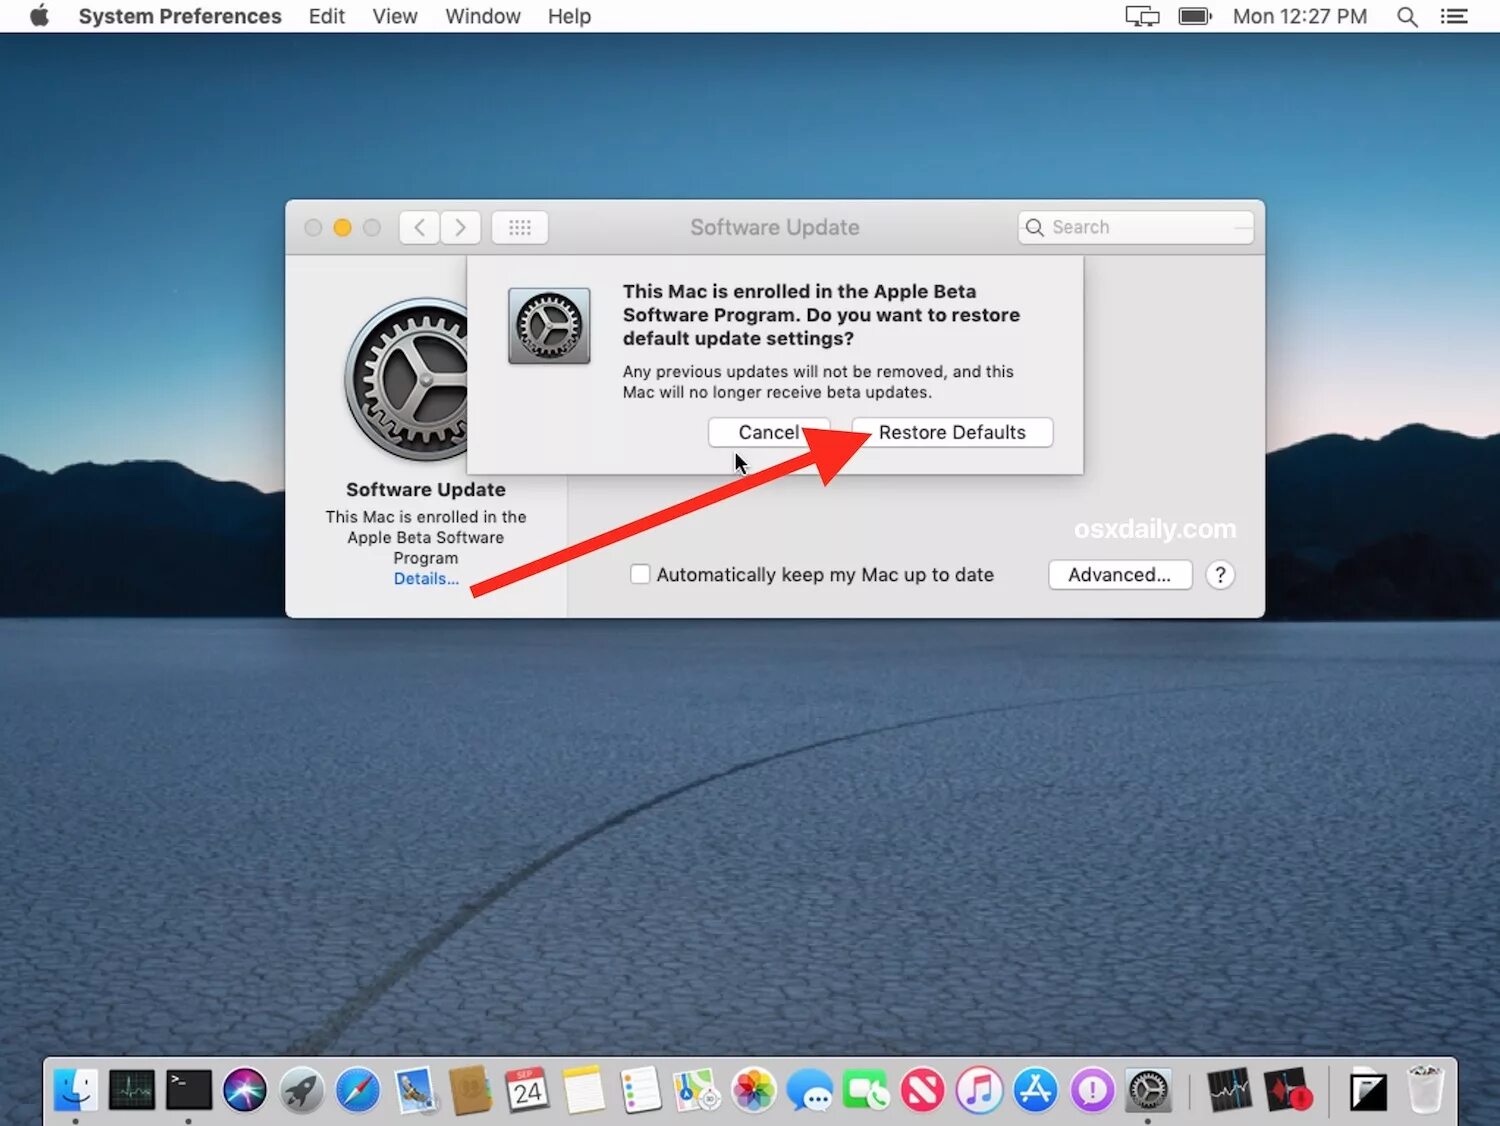Open Calendar showing 24 in Dock
This screenshot has height=1126, width=1500.
pos(527,1089)
